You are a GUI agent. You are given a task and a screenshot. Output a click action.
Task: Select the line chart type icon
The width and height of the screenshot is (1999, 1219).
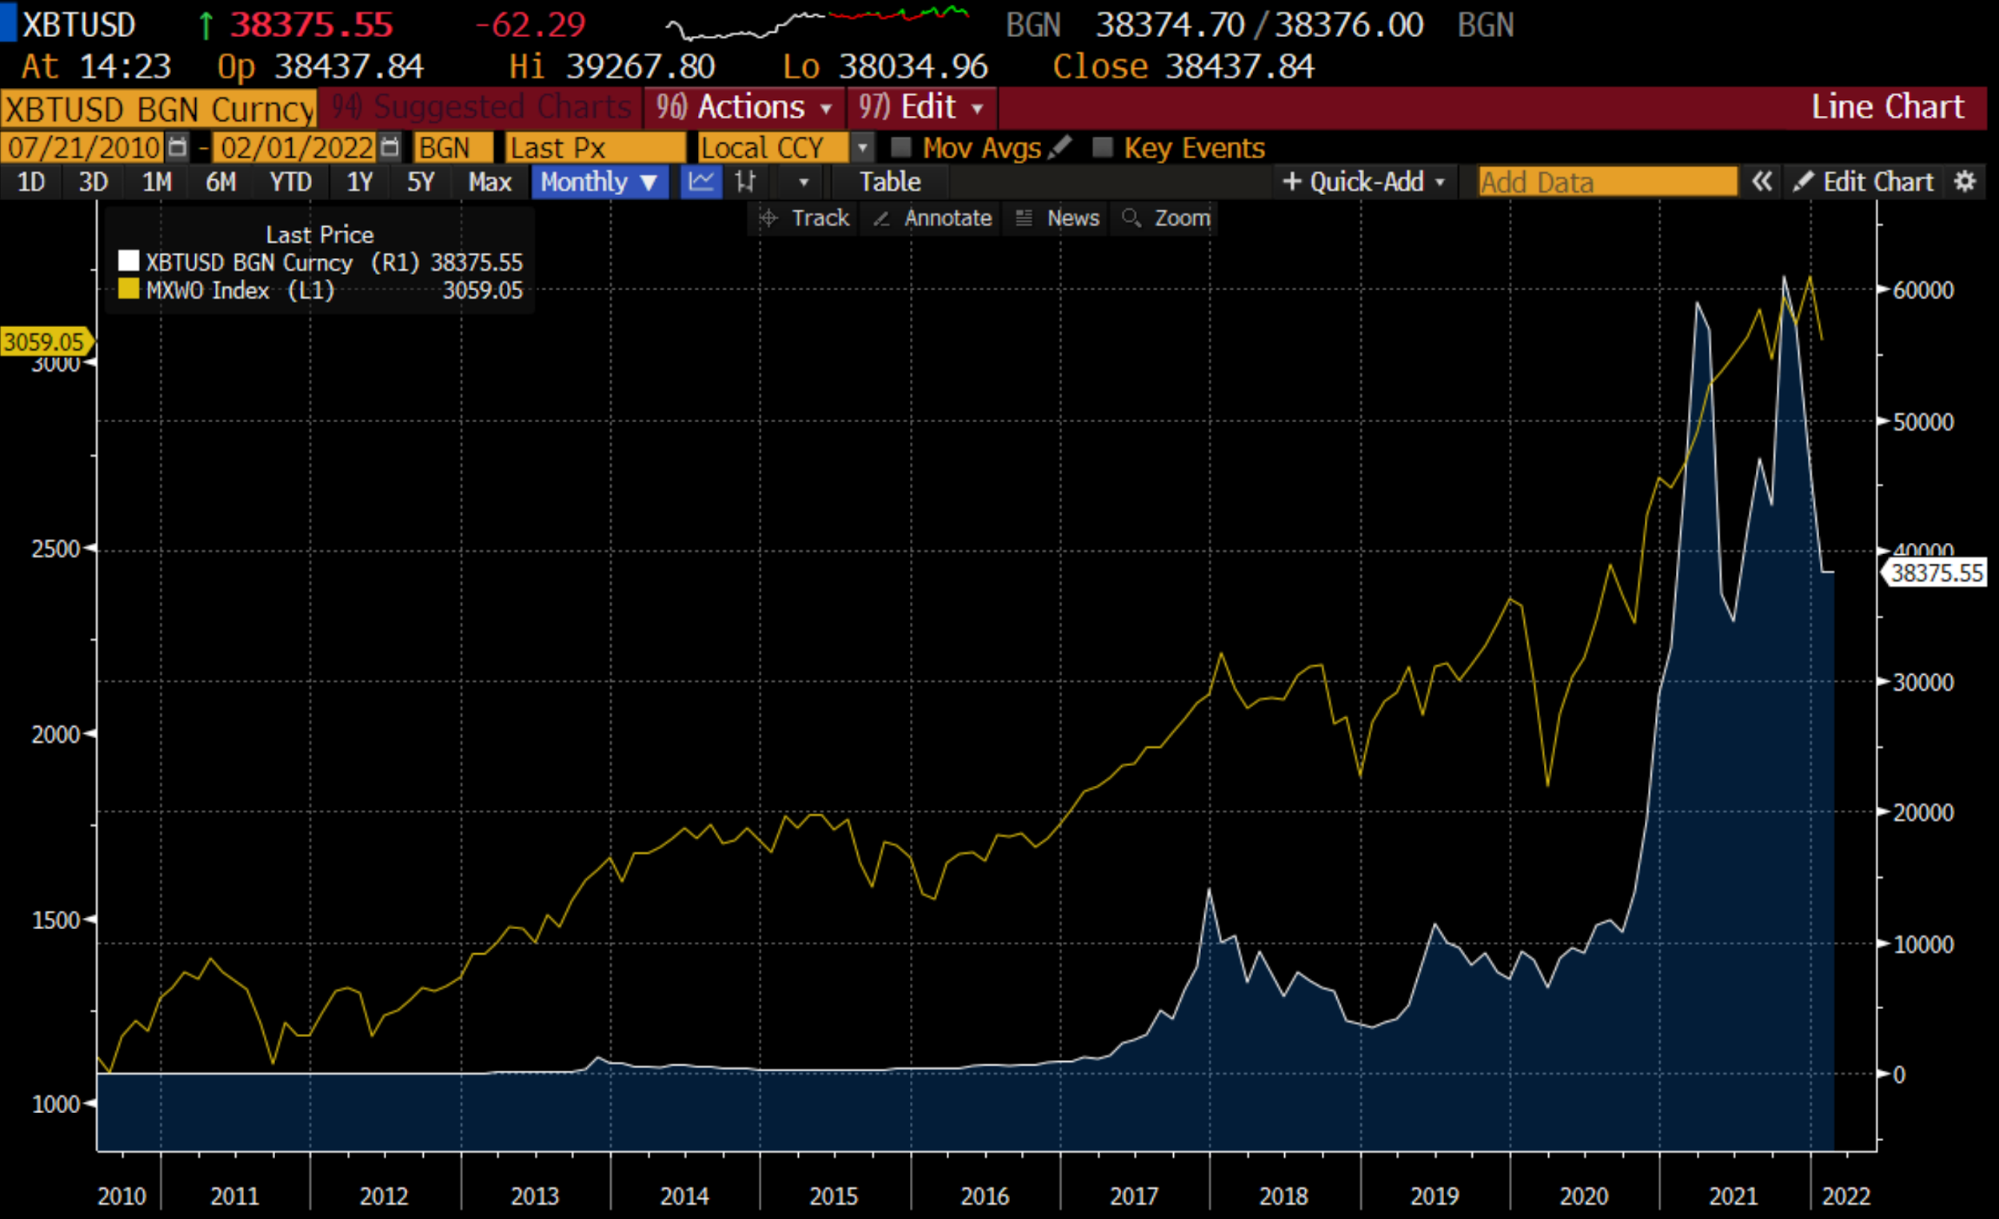(x=701, y=182)
